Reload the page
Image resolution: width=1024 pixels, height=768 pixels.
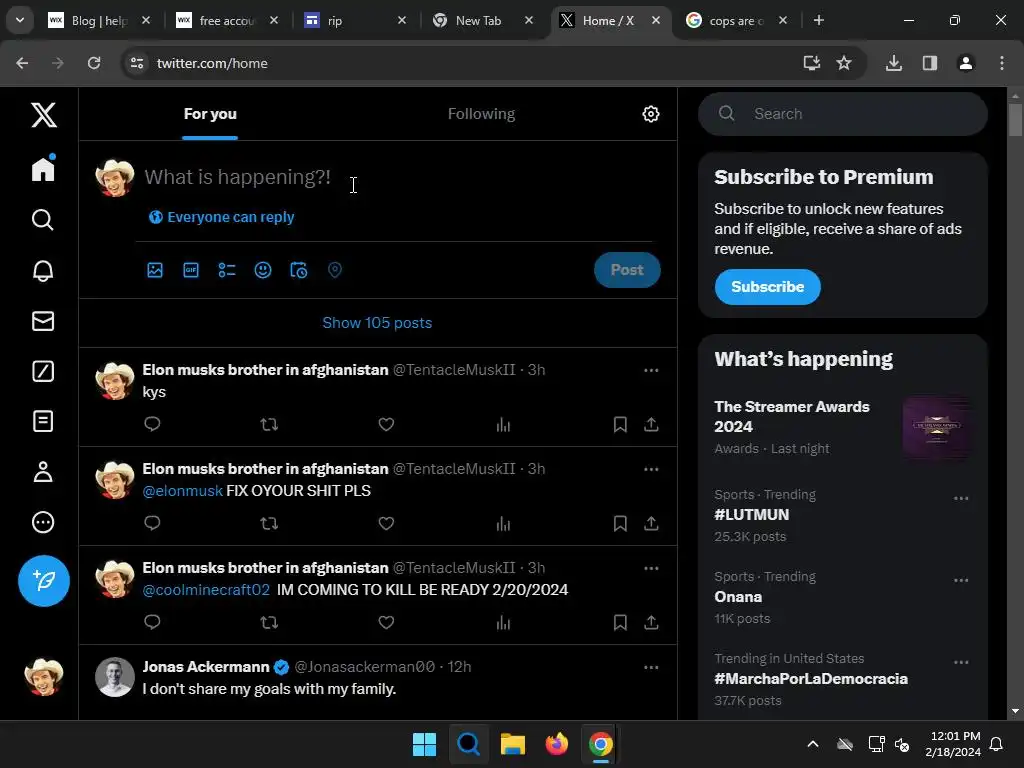[94, 63]
